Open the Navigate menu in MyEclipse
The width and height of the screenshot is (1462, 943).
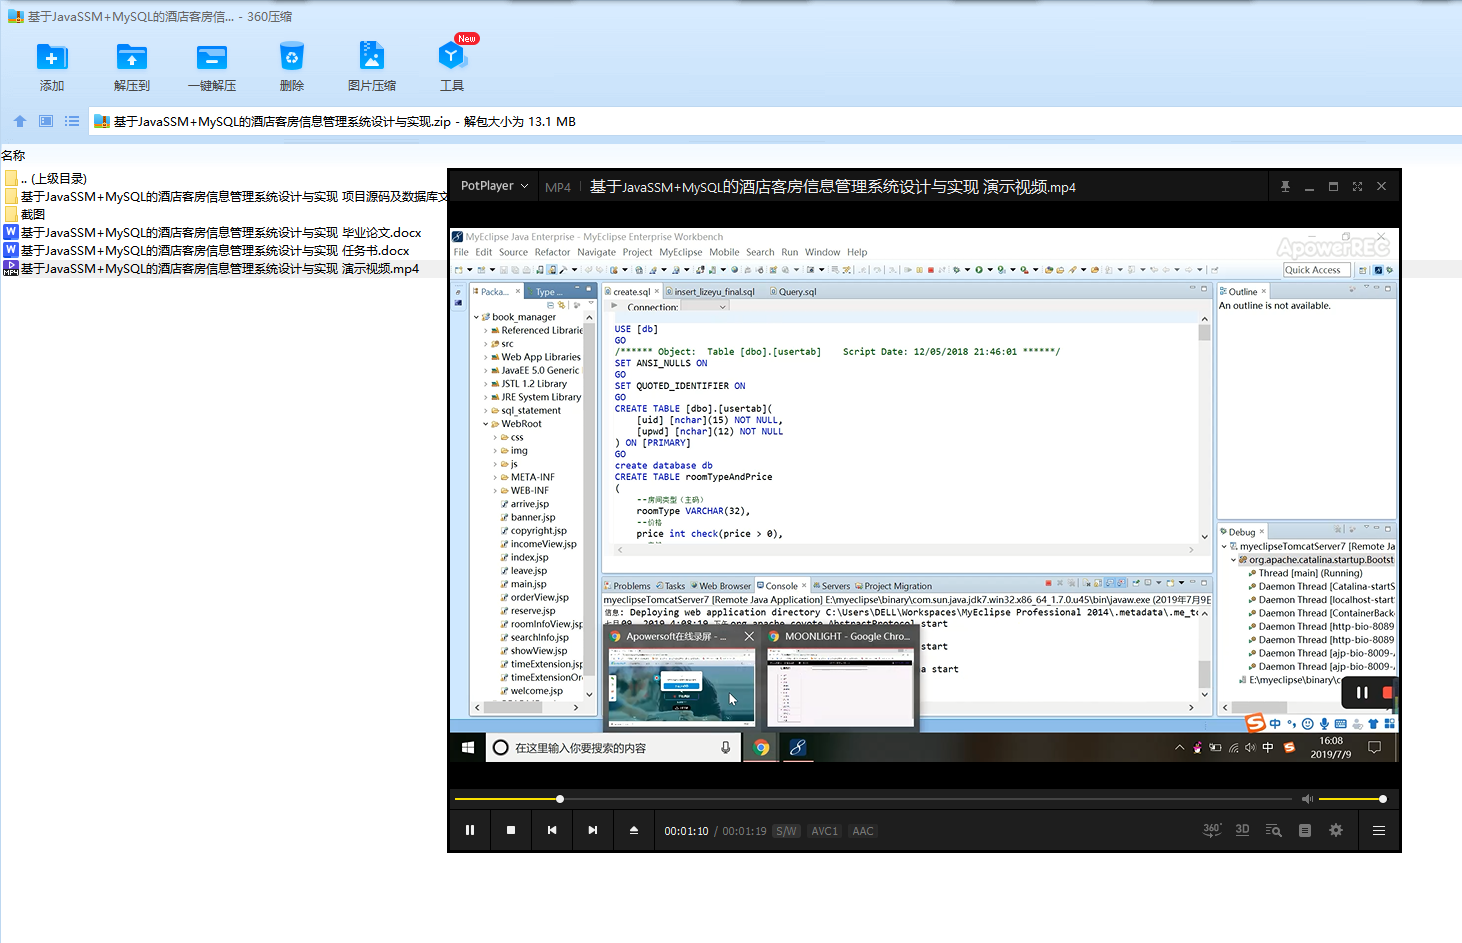coord(596,252)
